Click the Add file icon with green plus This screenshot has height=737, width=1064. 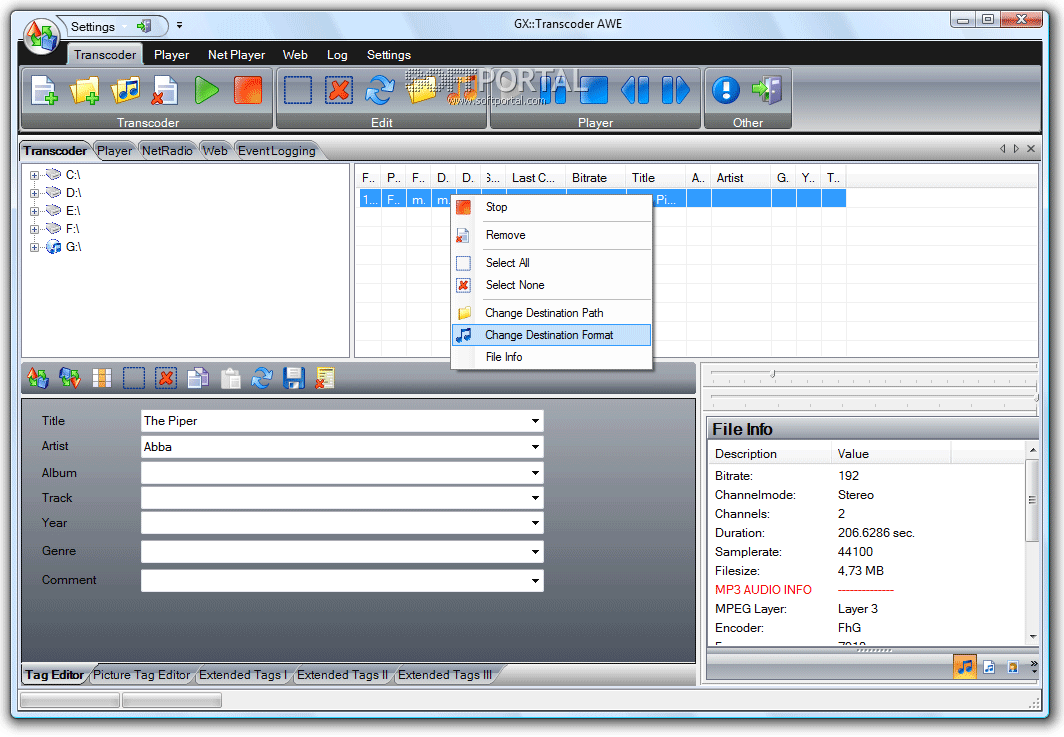coord(44,90)
